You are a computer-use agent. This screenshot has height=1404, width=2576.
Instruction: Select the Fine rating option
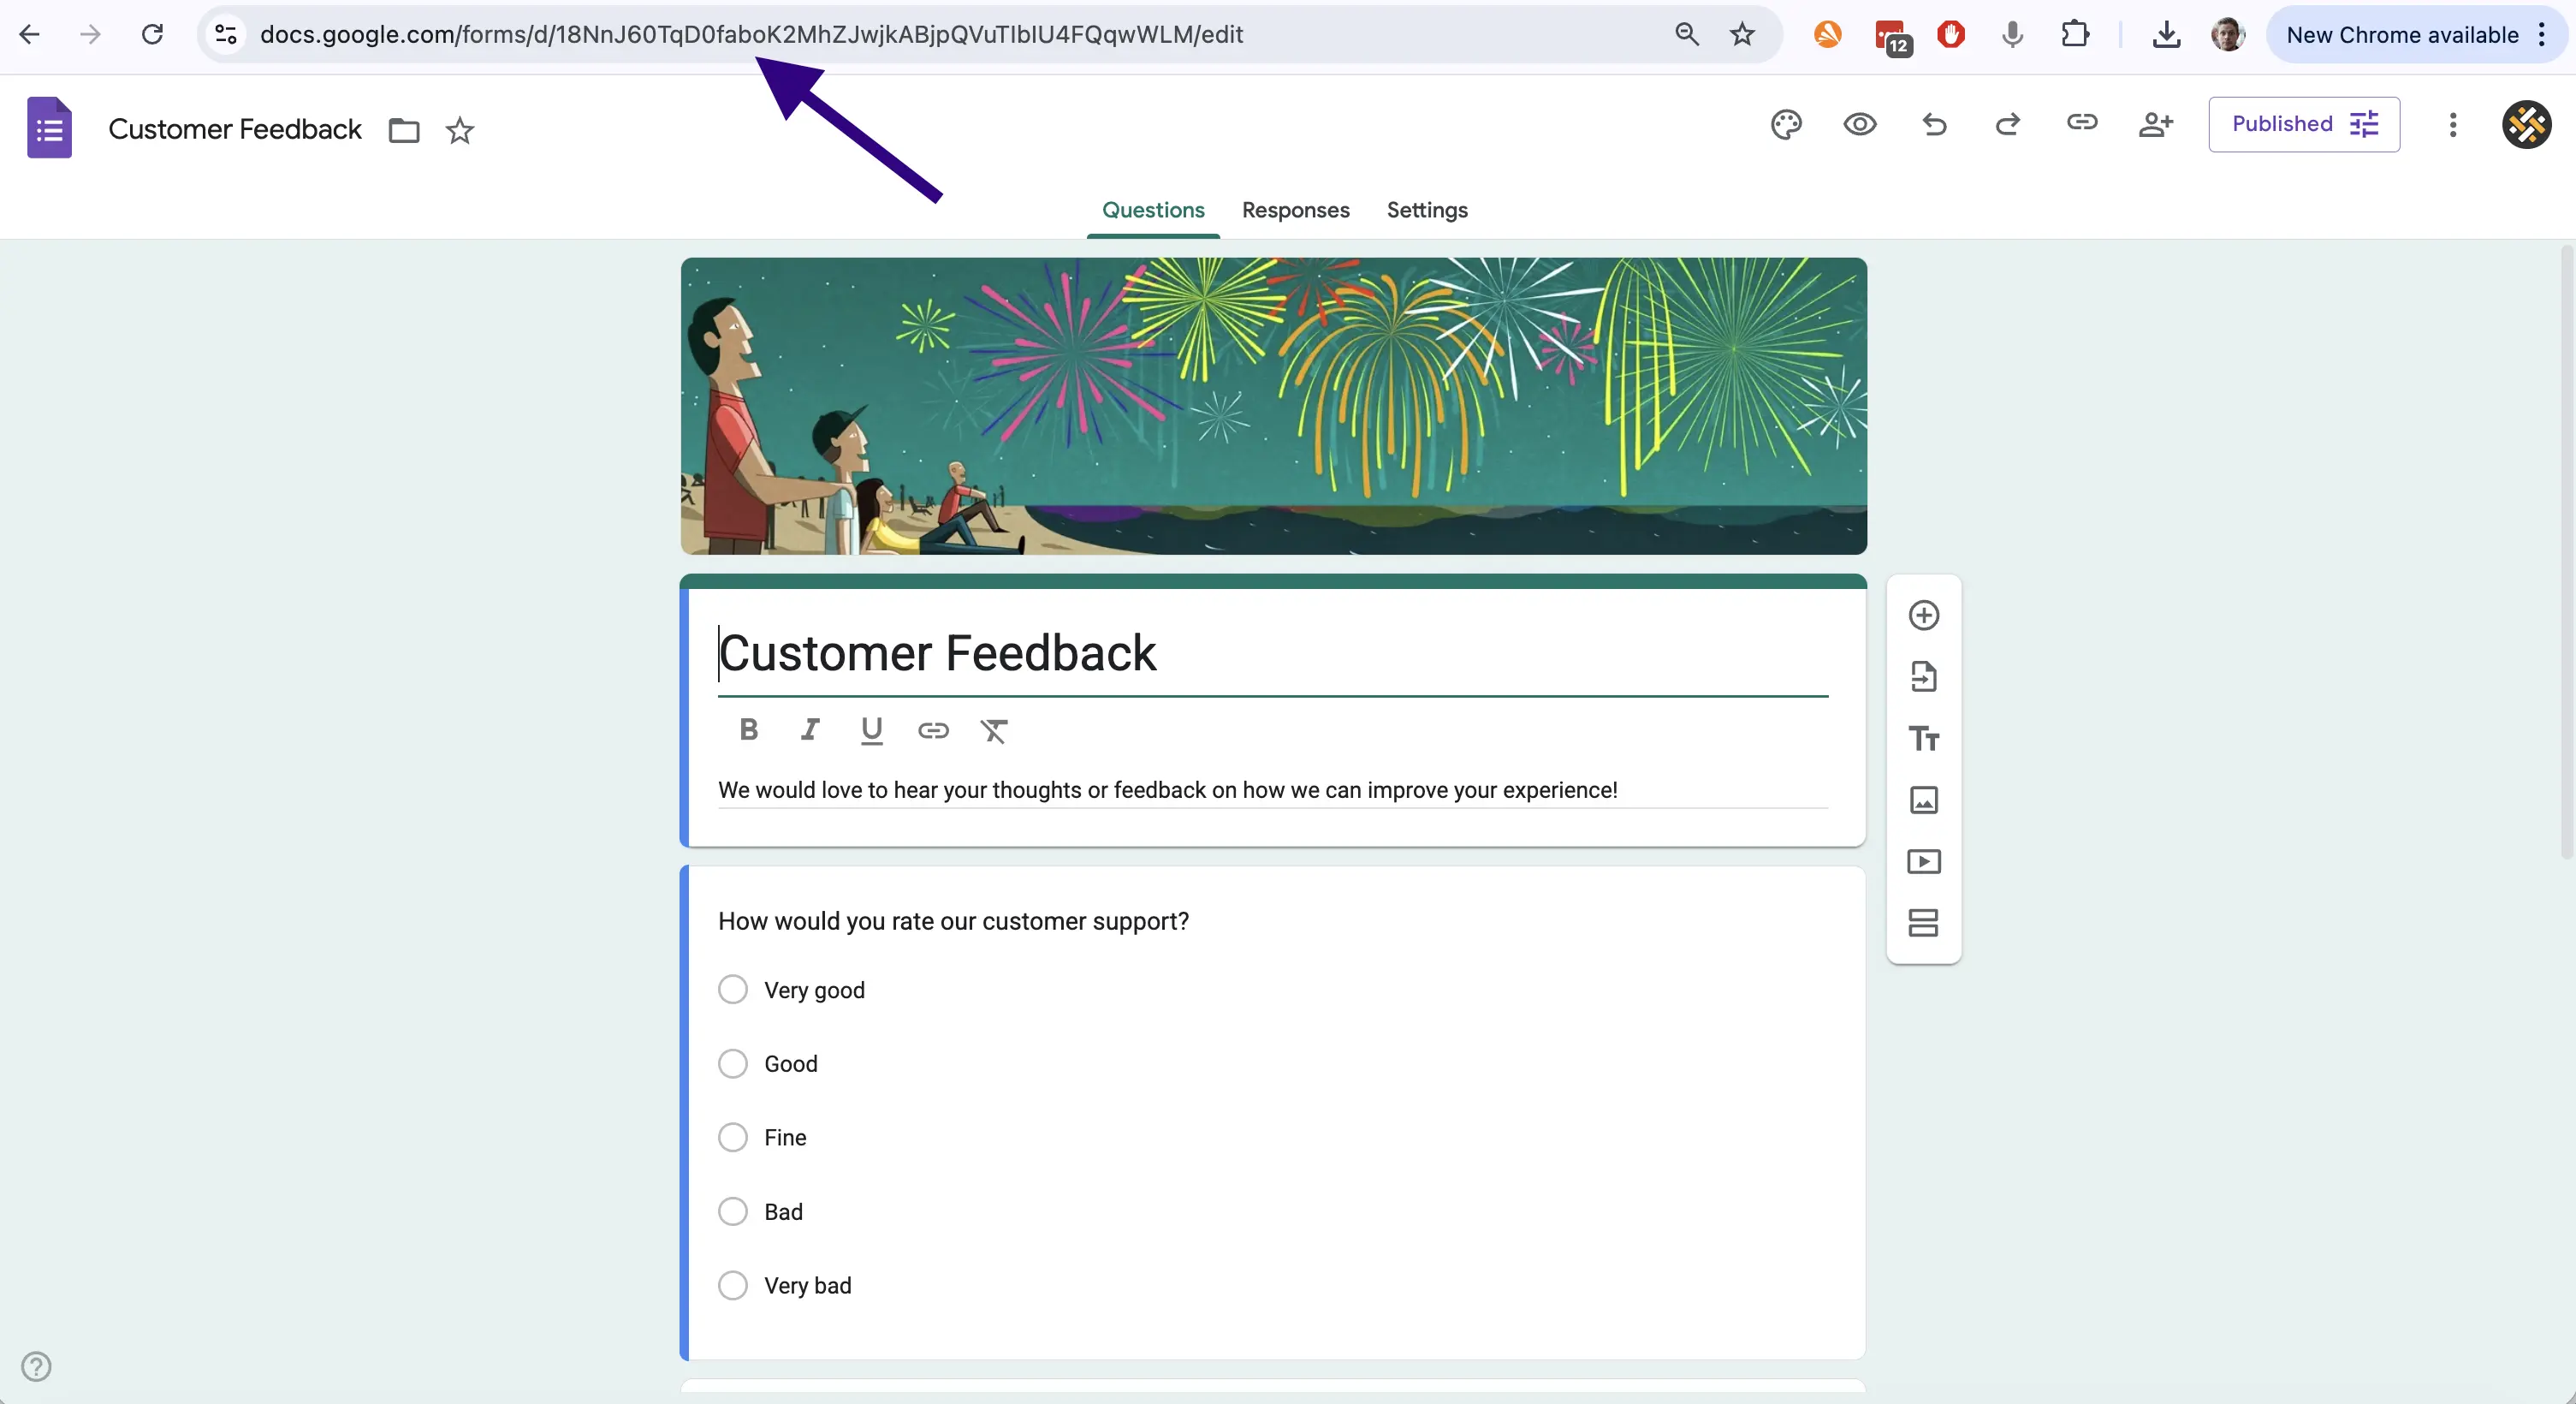coord(732,1138)
